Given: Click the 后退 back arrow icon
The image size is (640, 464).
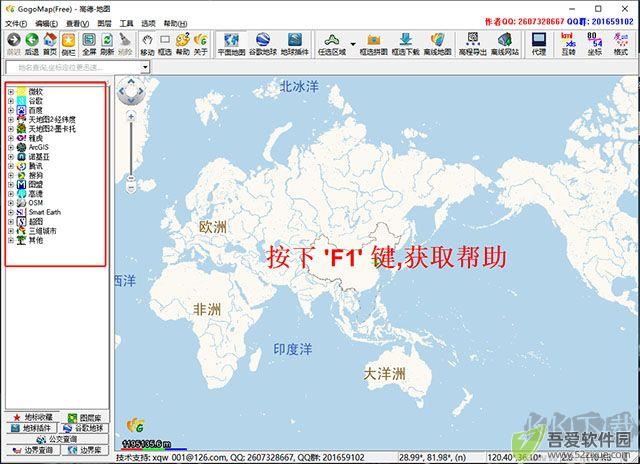Looking at the screenshot, I should point(32,44).
